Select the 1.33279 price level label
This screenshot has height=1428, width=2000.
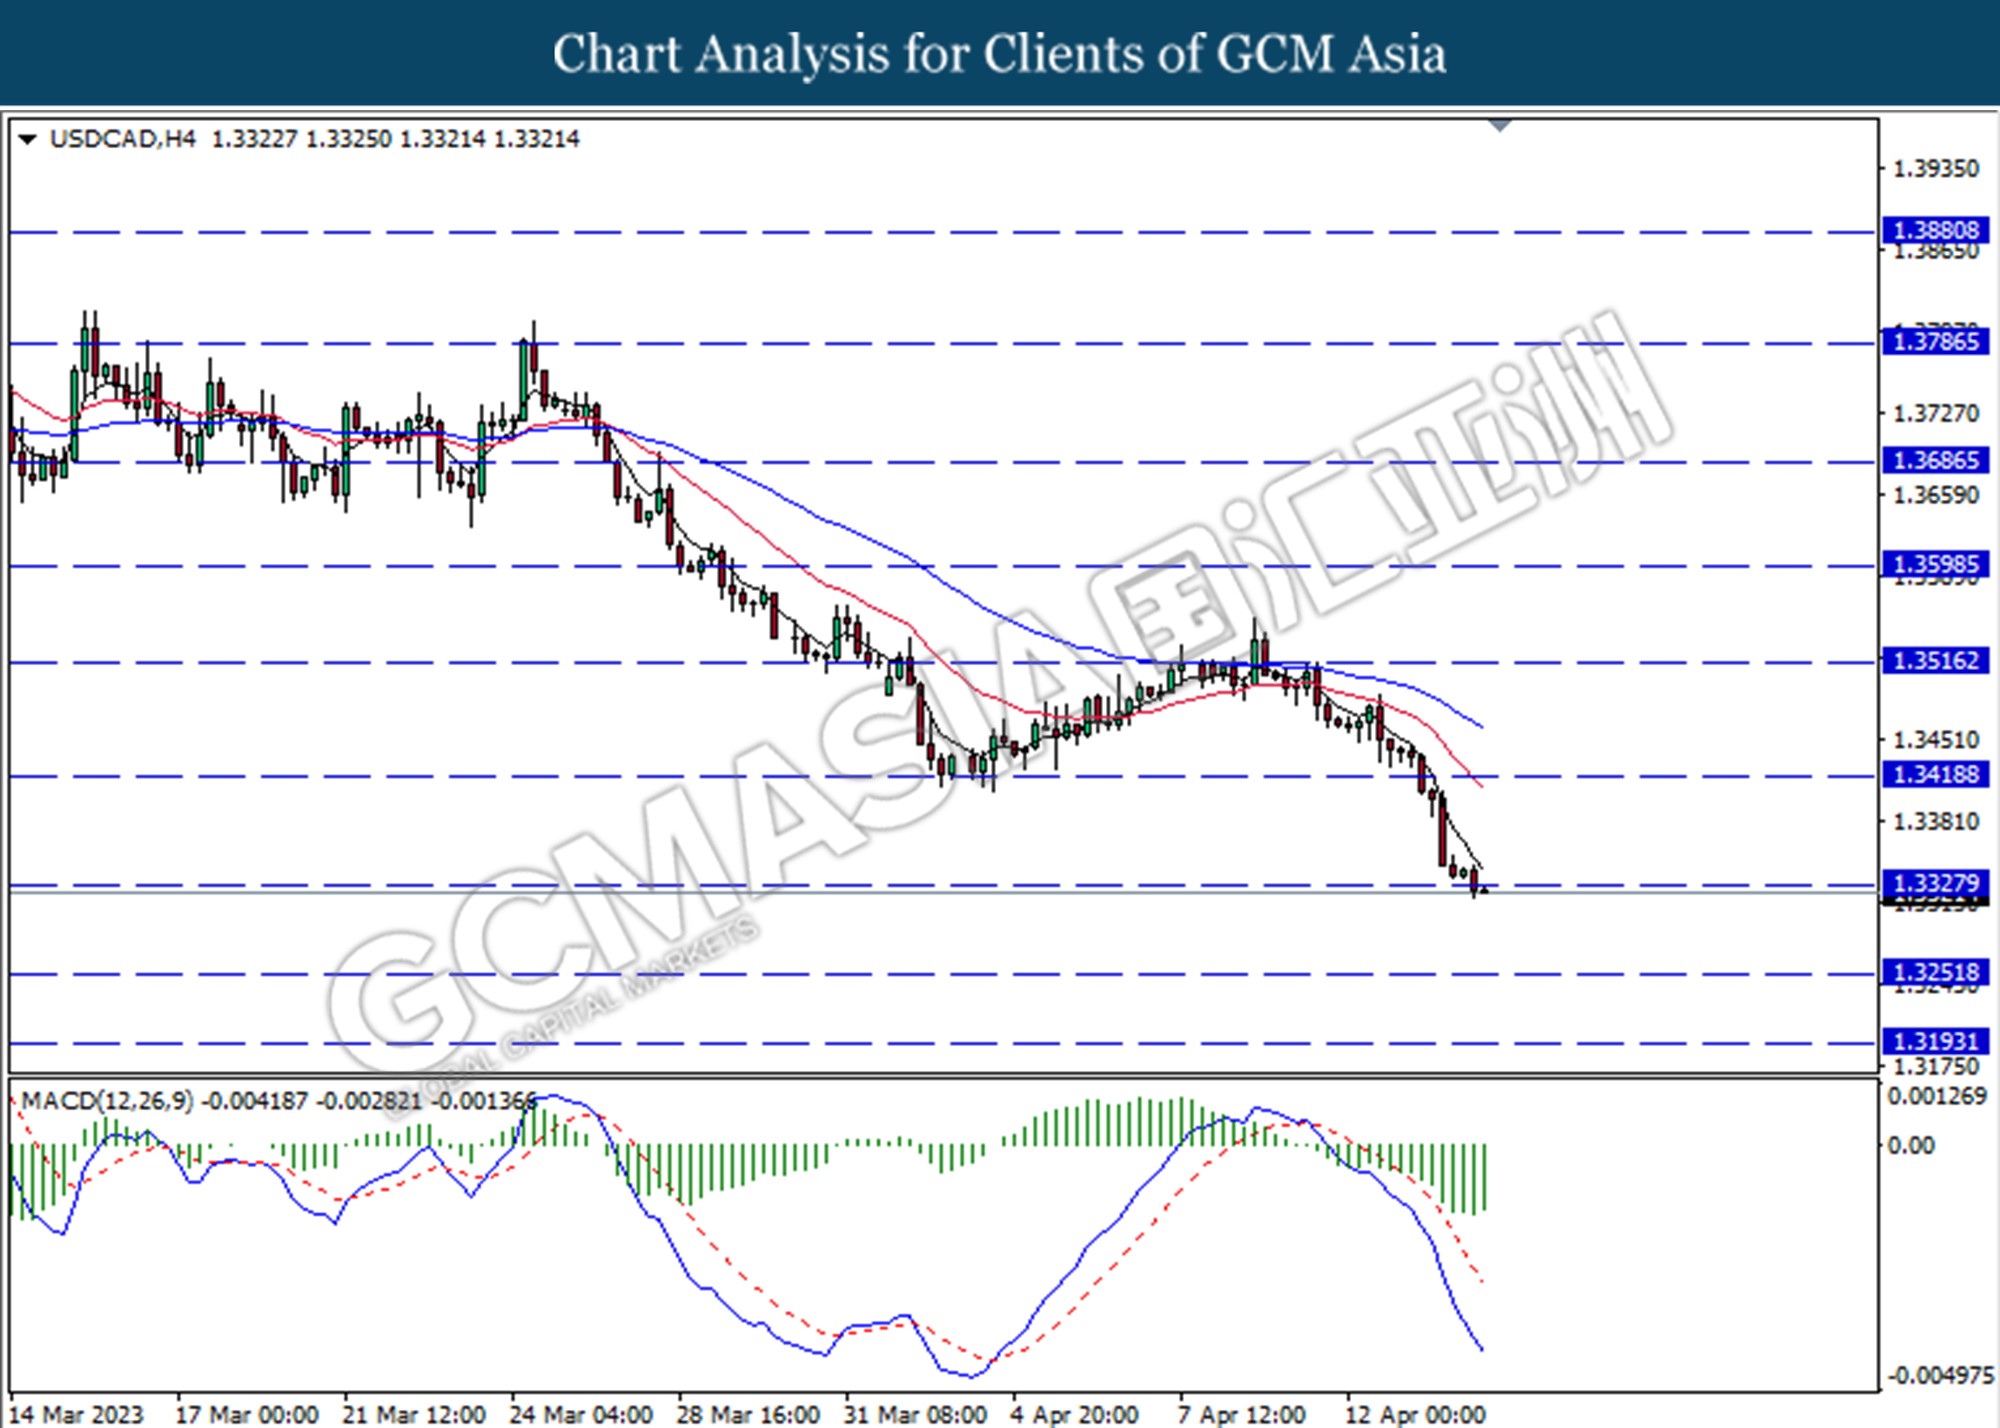[x=1936, y=883]
